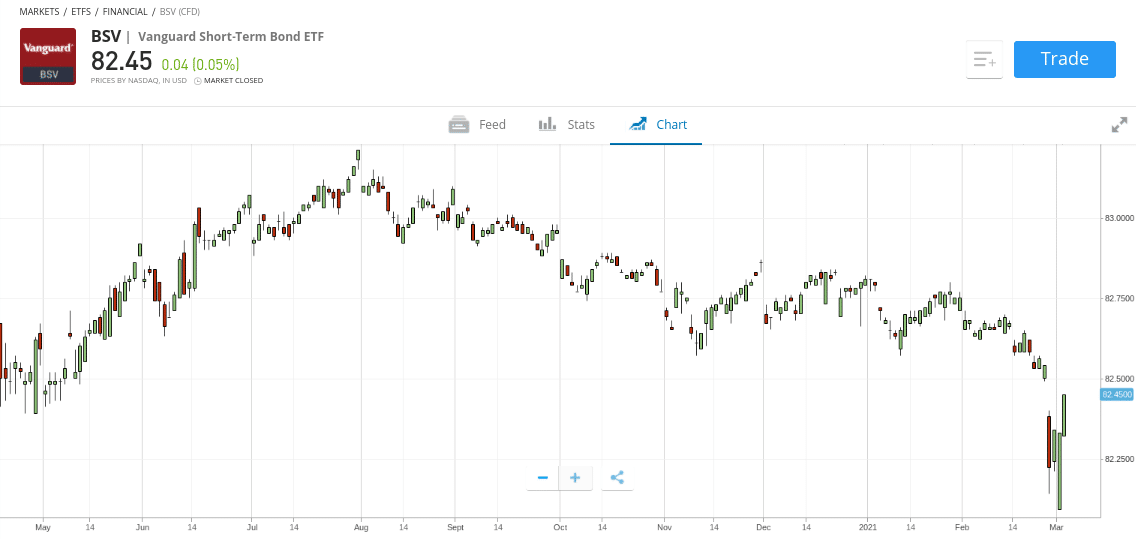1136x539 pixels.
Task: Click the 82.4500 current price label
Action: click(x=1116, y=395)
